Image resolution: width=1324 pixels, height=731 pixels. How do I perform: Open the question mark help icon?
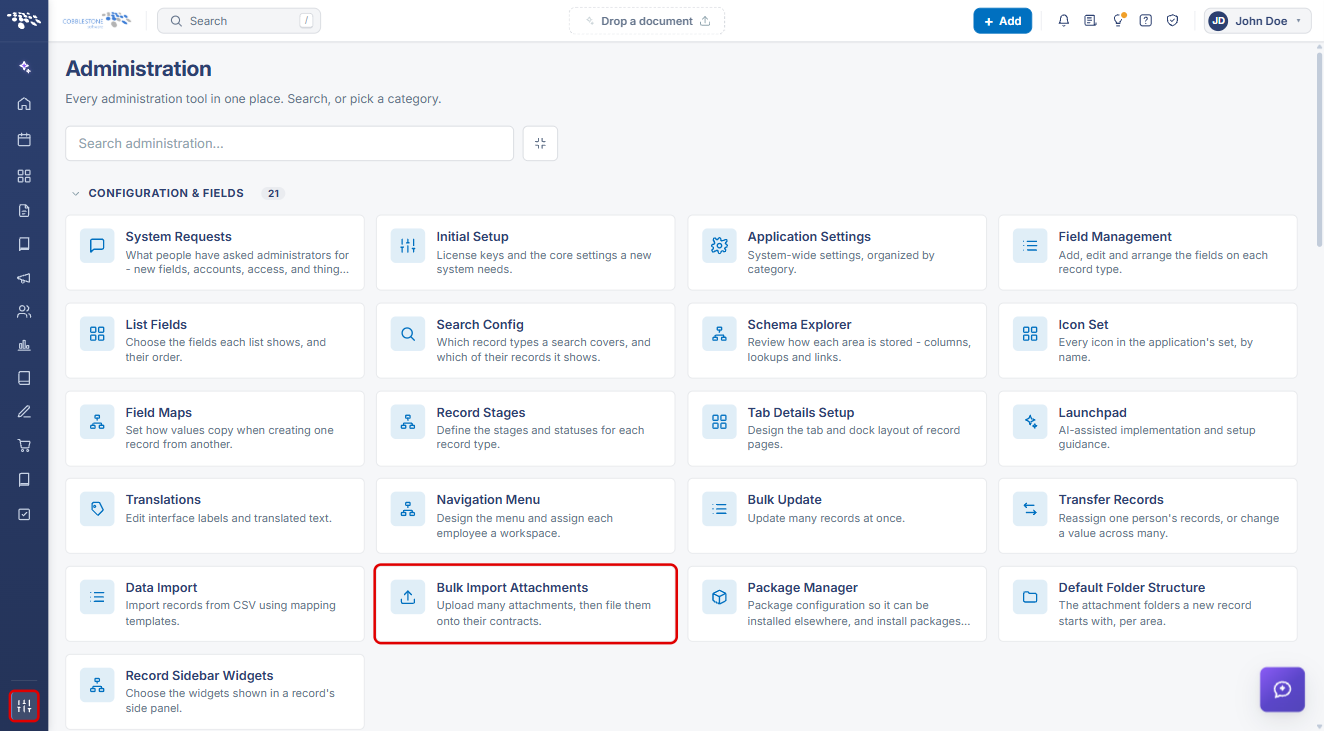coord(1146,21)
